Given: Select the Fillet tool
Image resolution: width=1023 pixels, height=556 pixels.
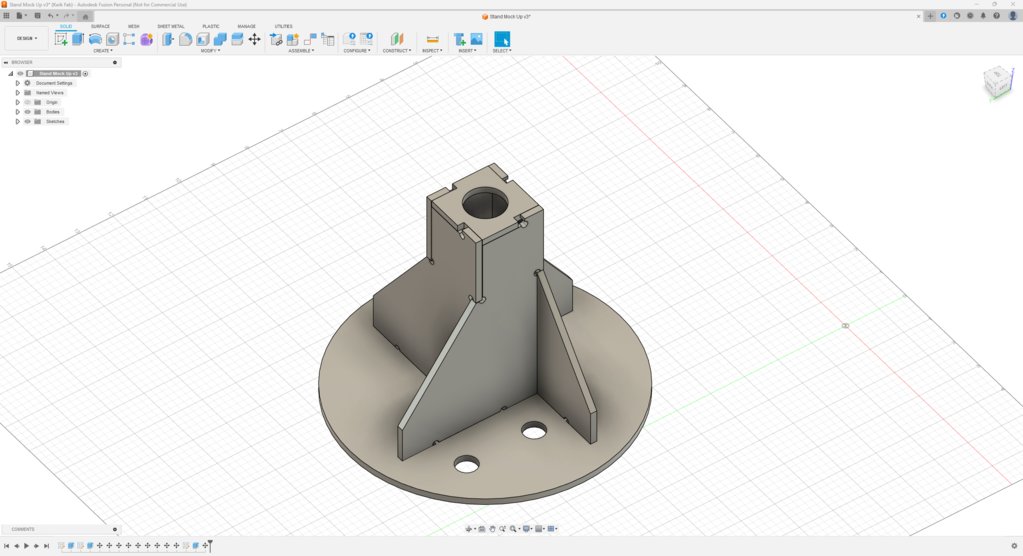Looking at the screenshot, I should pos(185,39).
